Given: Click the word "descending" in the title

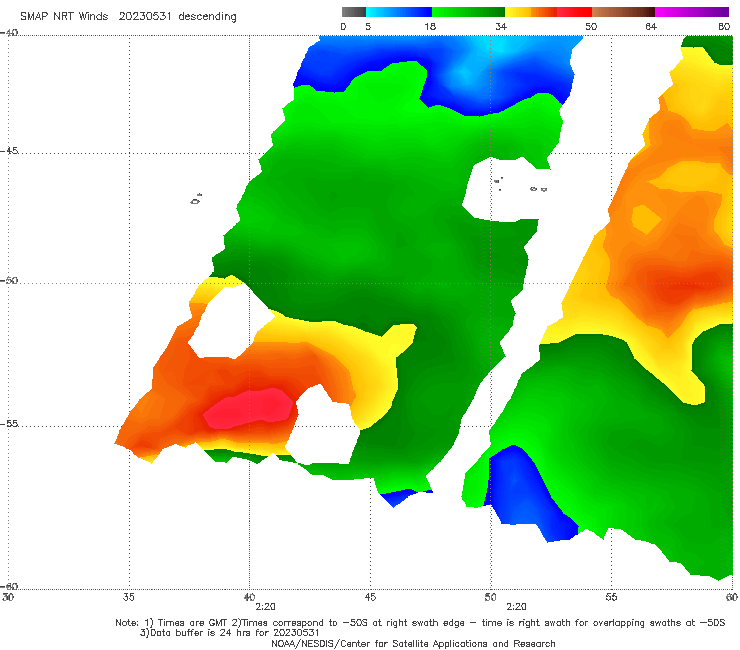Looking at the screenshot, I should [208, 17].
